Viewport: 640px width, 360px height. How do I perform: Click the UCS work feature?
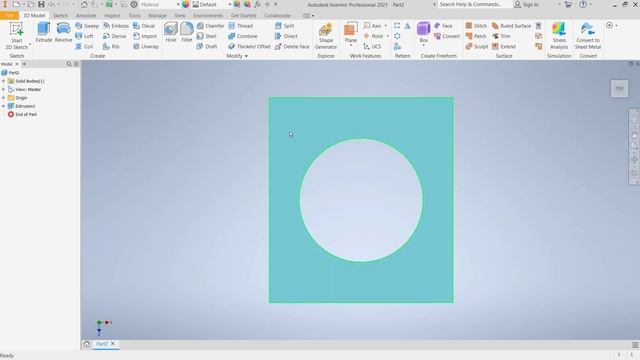(372, 47)
